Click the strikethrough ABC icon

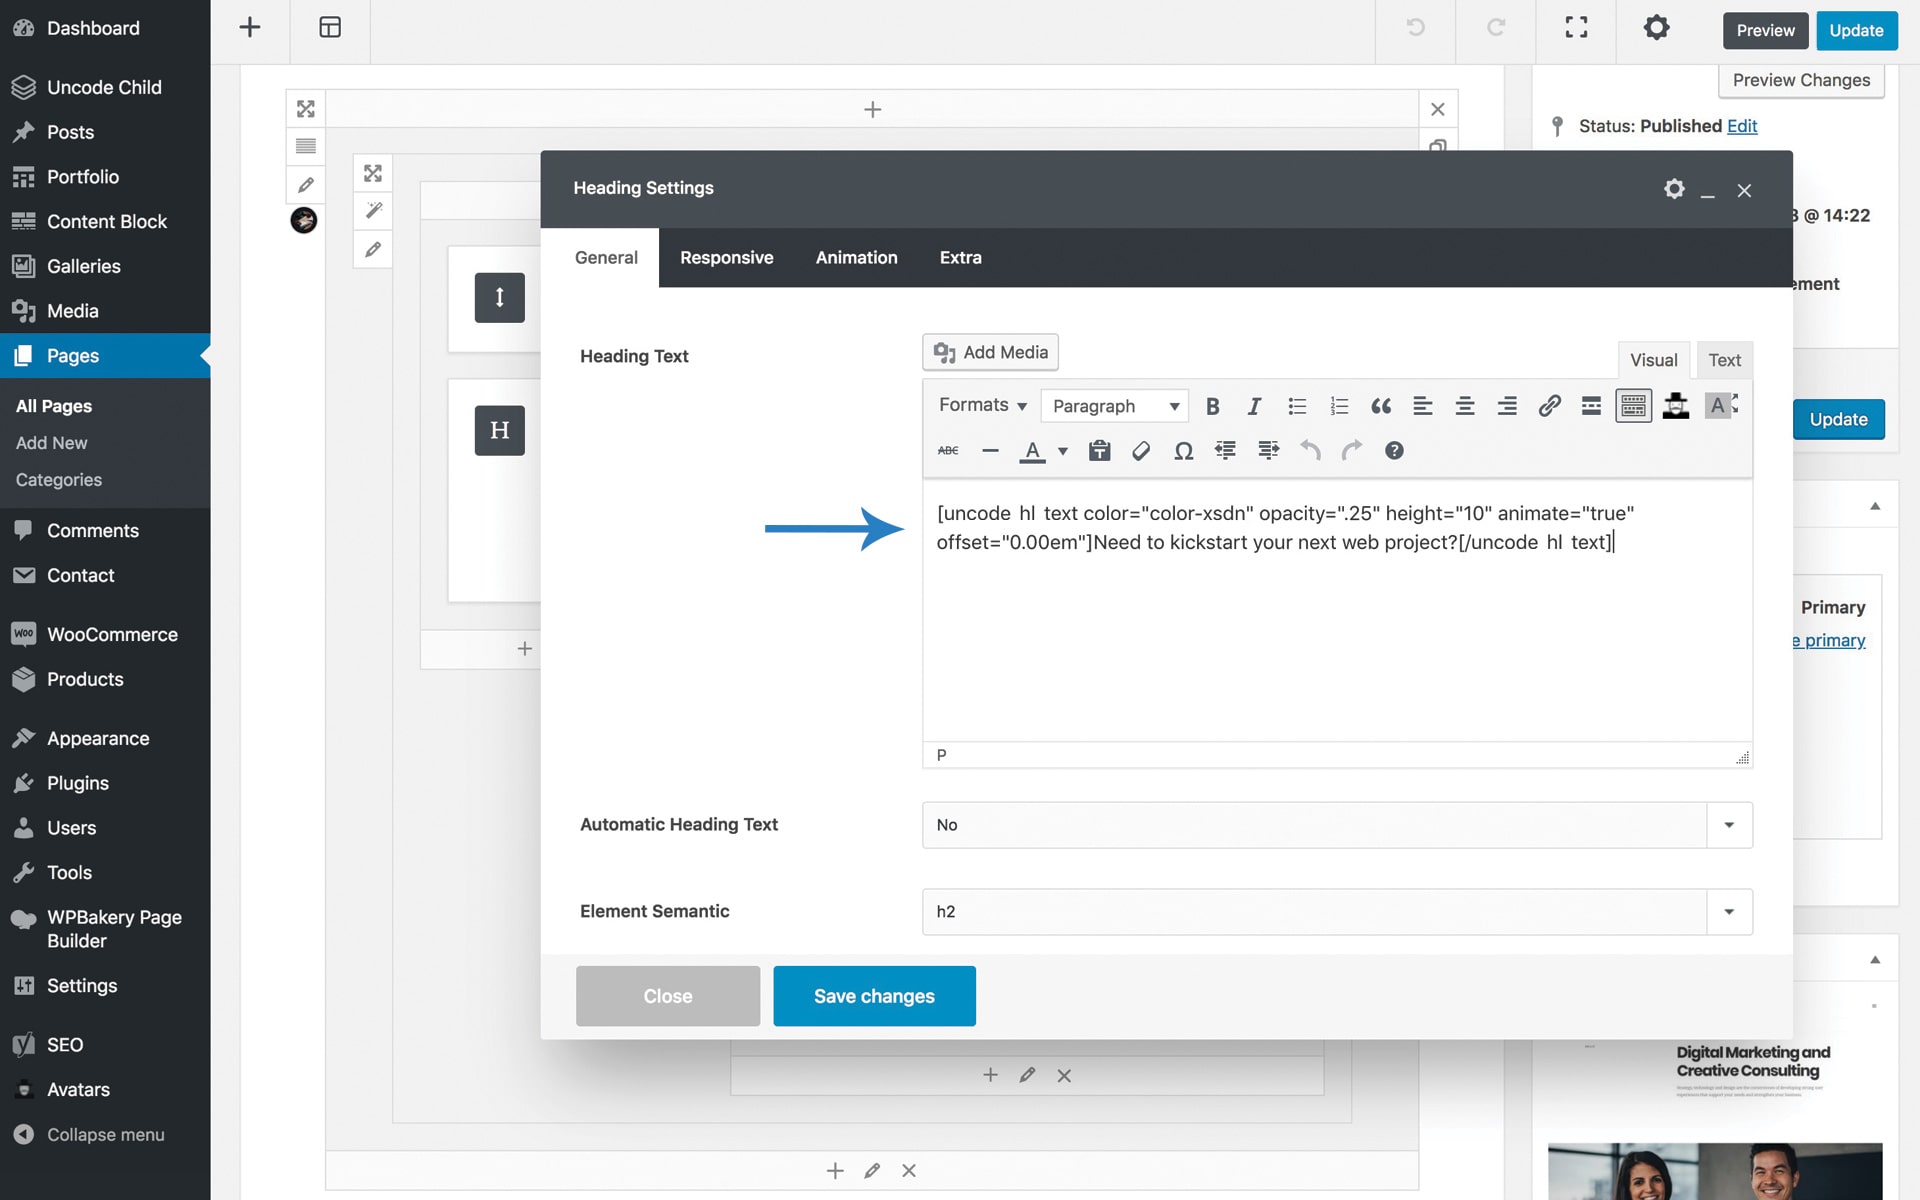(x=948, y=451)
